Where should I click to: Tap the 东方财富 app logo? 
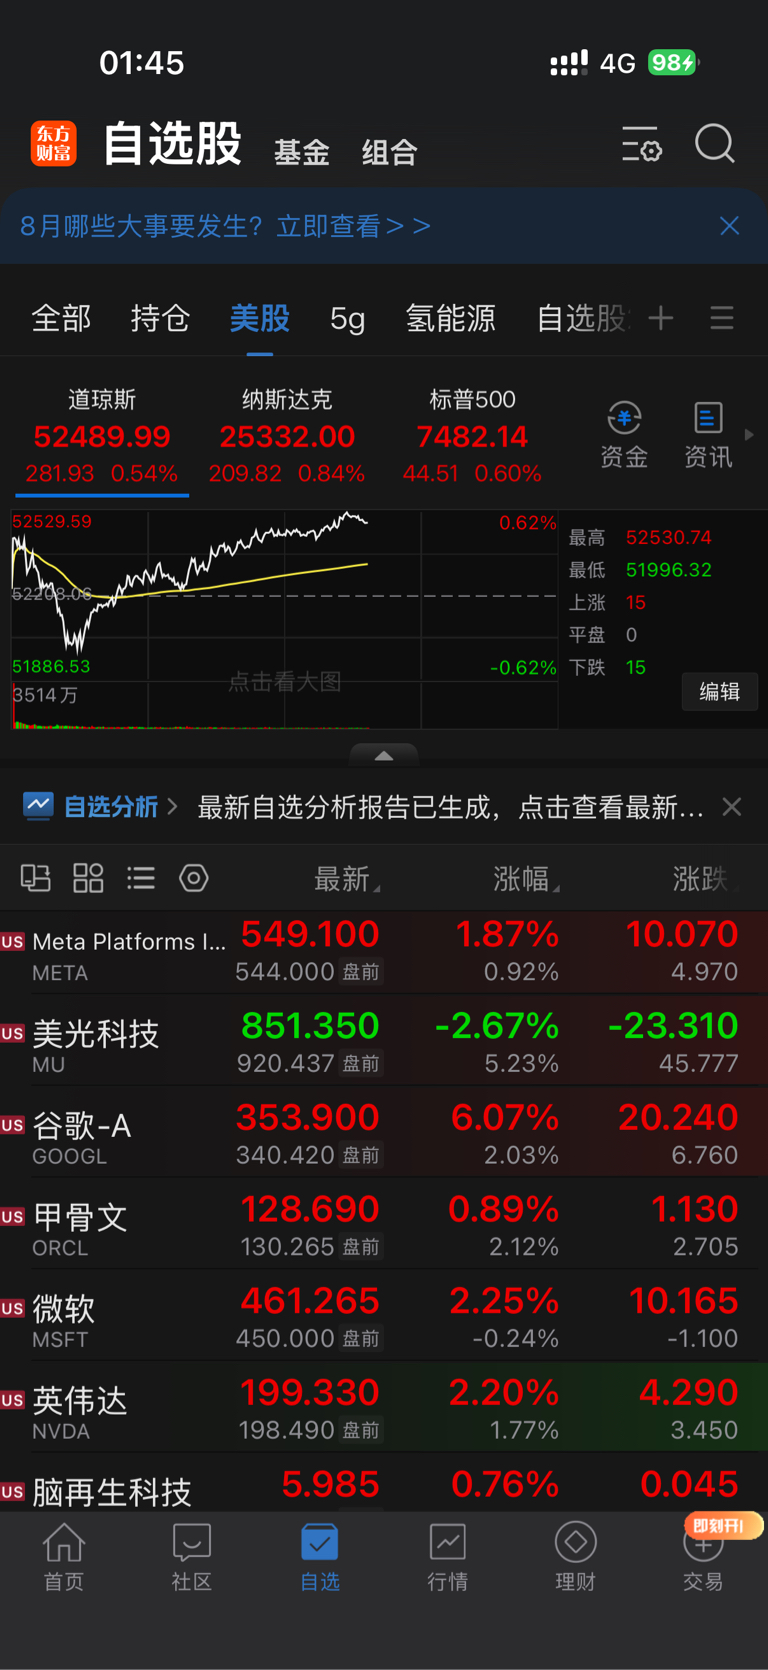[53, 144]
